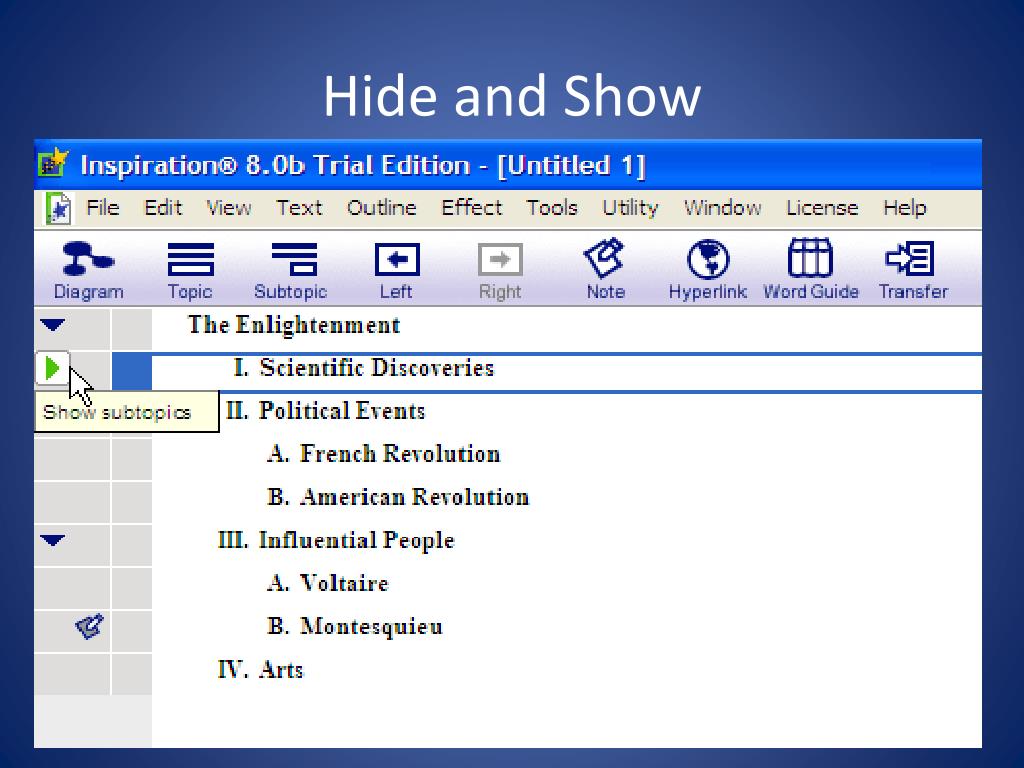Collapse The Enlightenment main topic
The width and height of the screenshot is (1024, 768).
click(53, 325)
